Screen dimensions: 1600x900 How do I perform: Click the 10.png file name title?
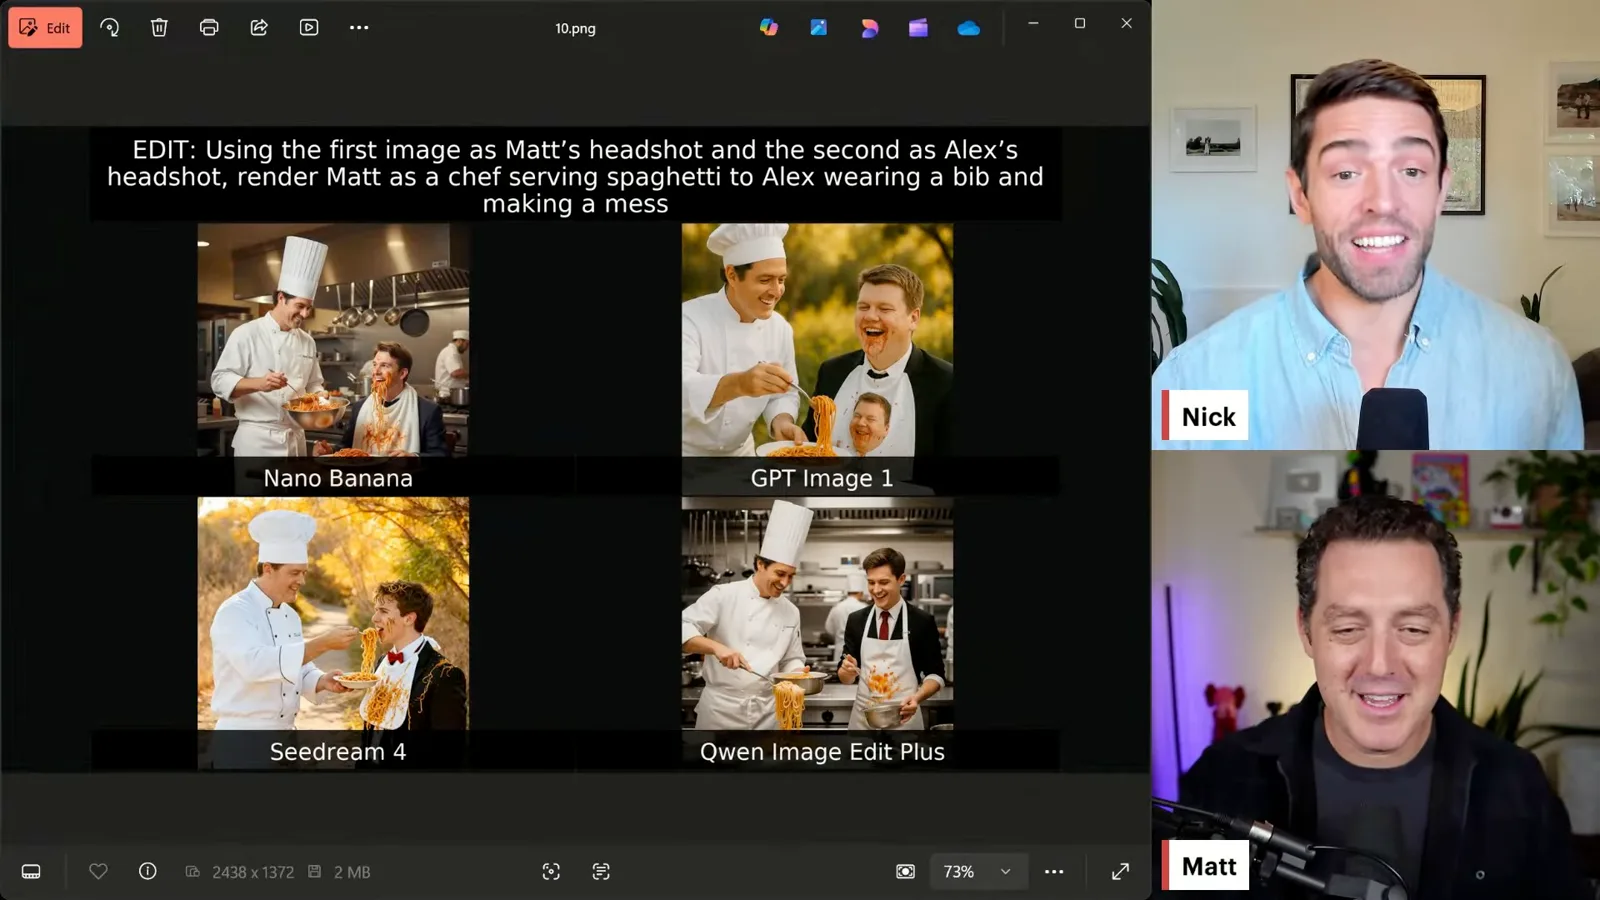click(575, 29)
